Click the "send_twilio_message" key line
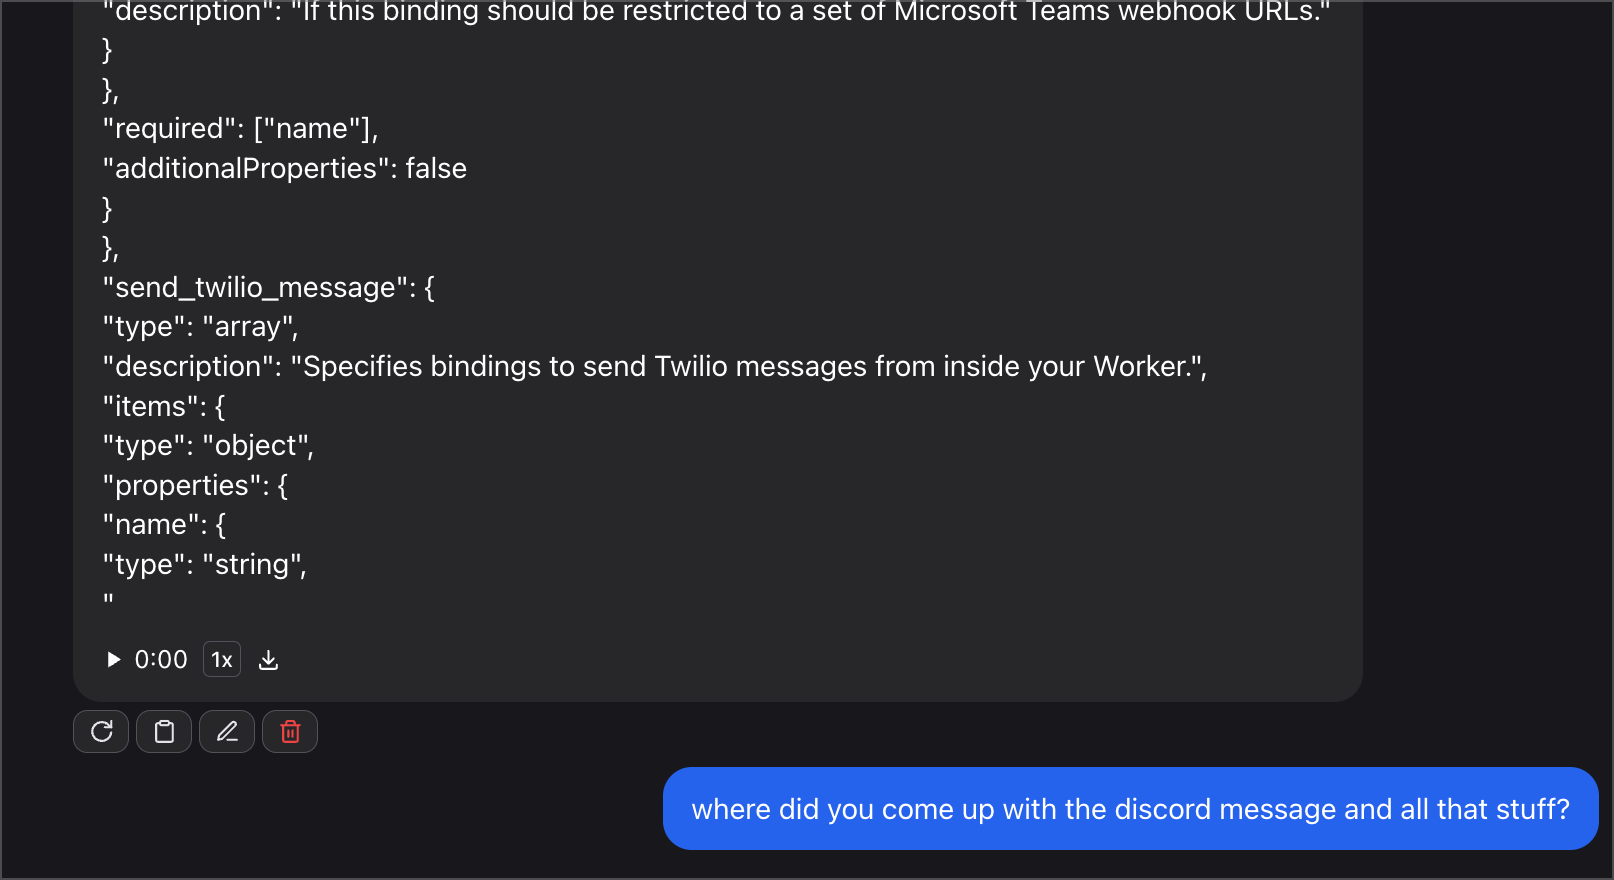Viewport: 1614px width, 880px height. [268, 288]
